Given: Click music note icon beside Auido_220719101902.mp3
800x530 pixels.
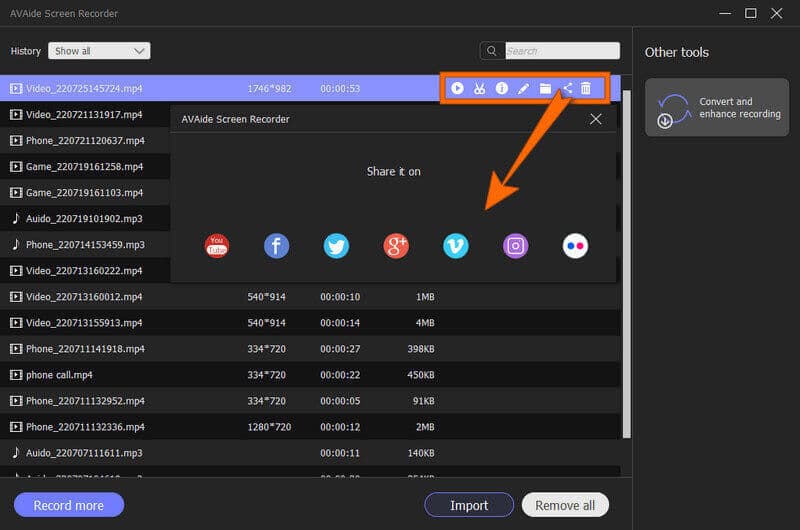Looking at the screenshot, I should tap(16, 218).
